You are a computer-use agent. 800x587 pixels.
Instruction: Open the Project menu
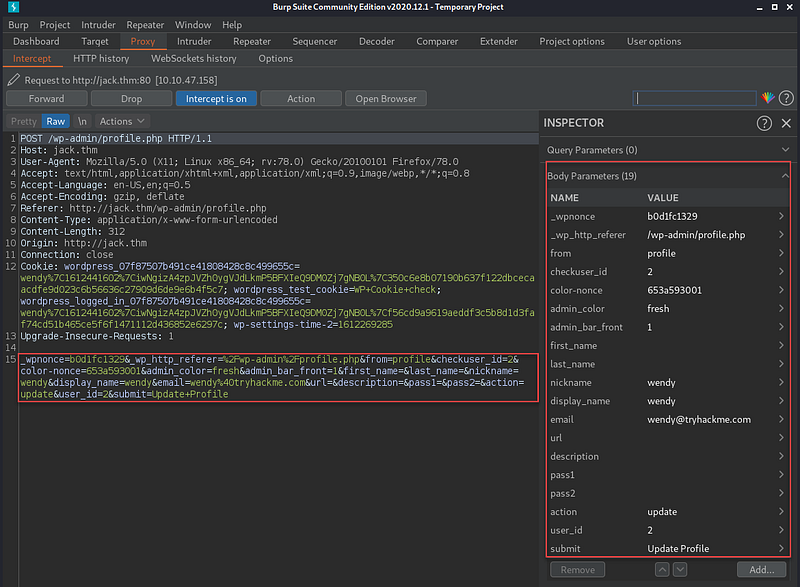point(55,24)
